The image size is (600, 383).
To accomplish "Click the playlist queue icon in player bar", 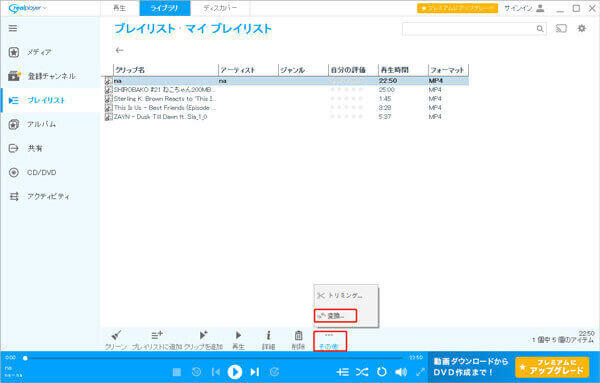I will 342,372.
